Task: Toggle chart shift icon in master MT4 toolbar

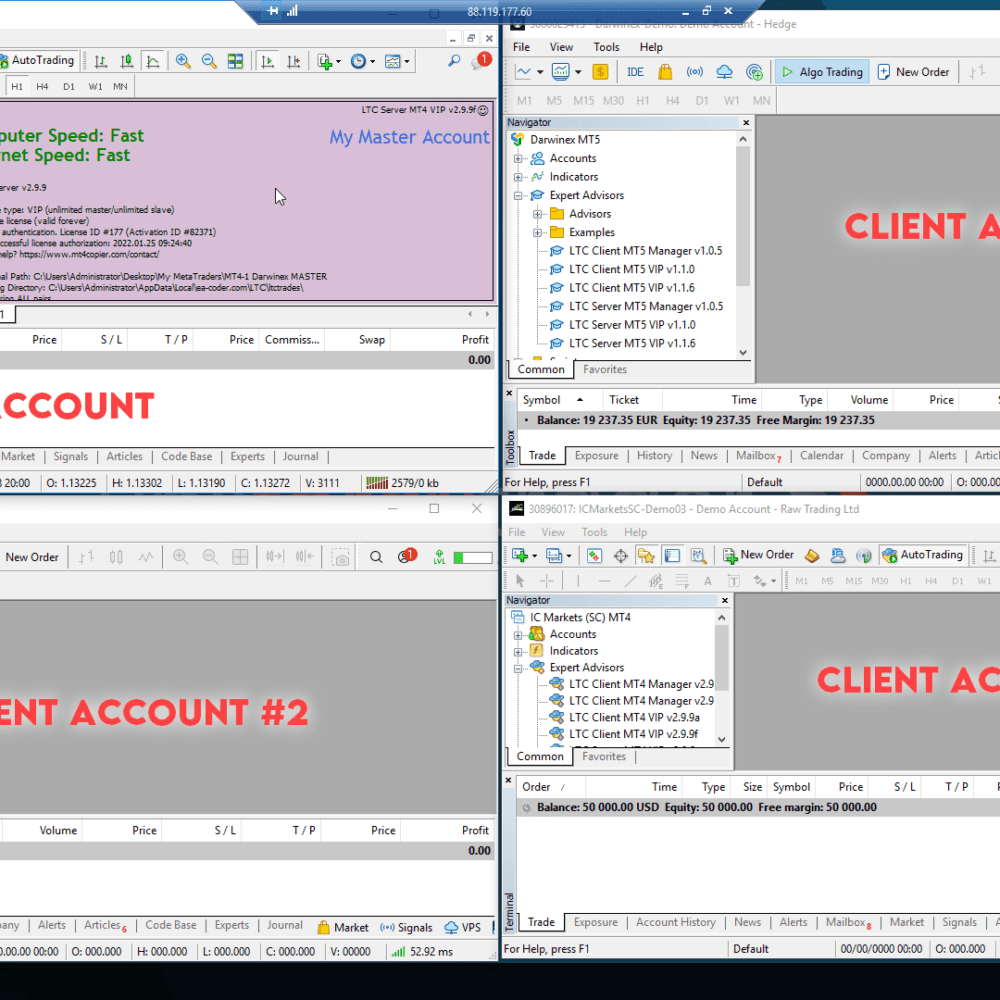Action: click(x=293, y=61)
